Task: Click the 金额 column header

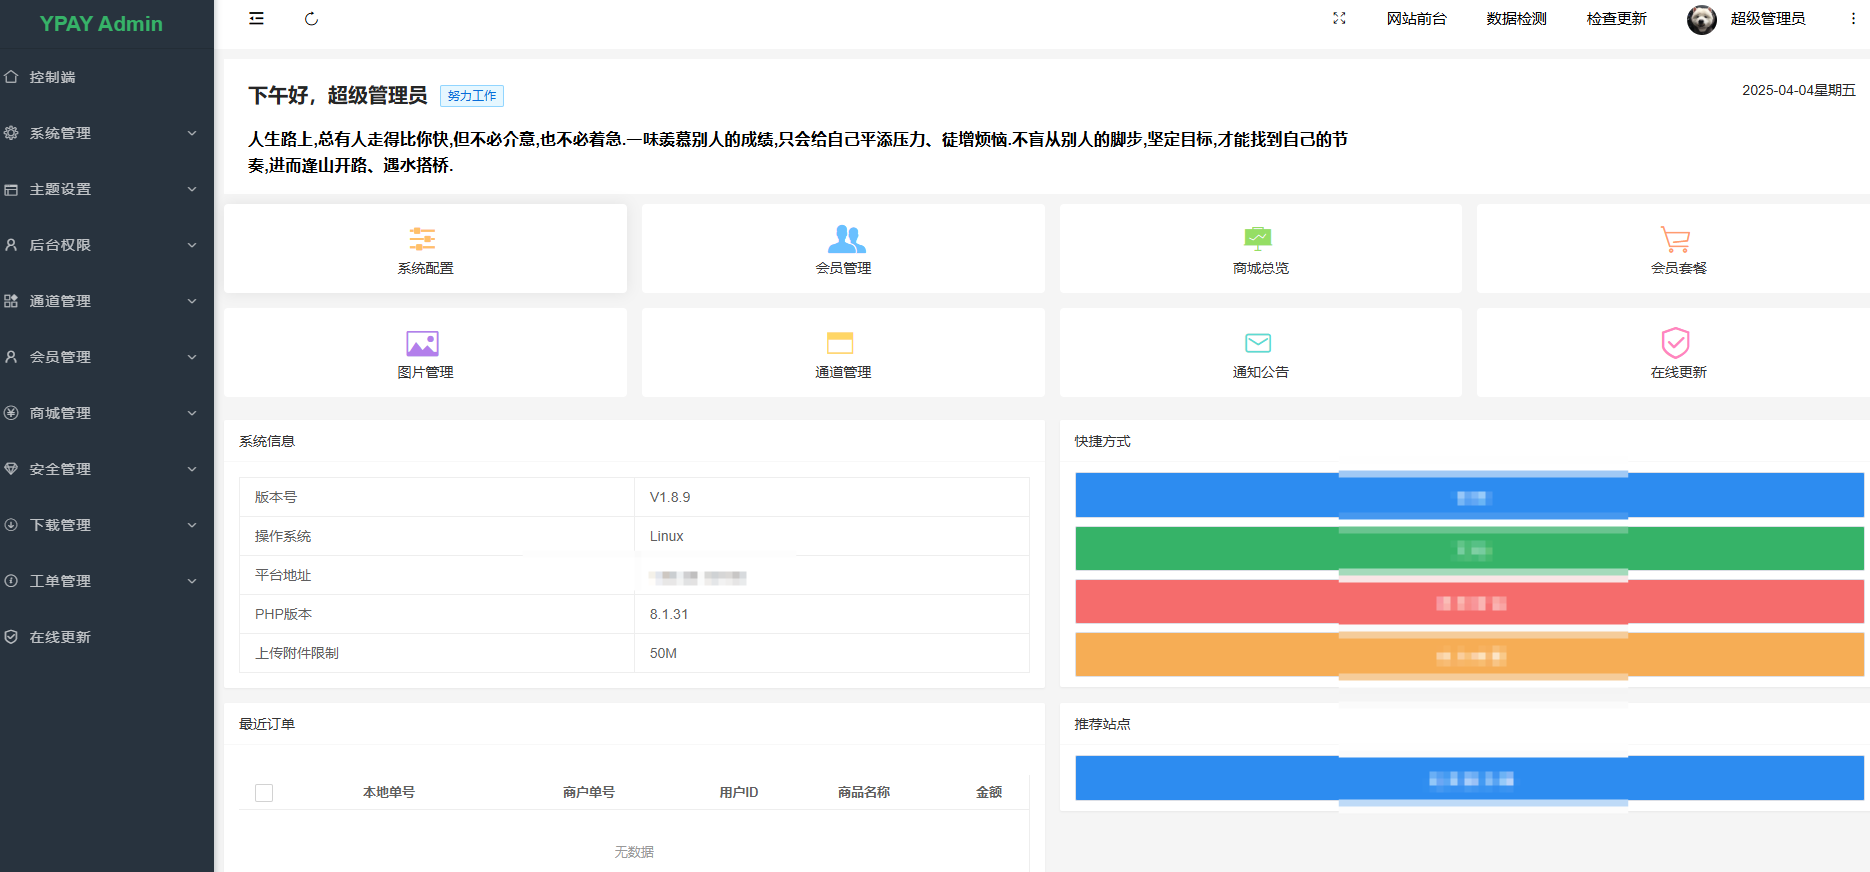Action: tap(989, 792)
